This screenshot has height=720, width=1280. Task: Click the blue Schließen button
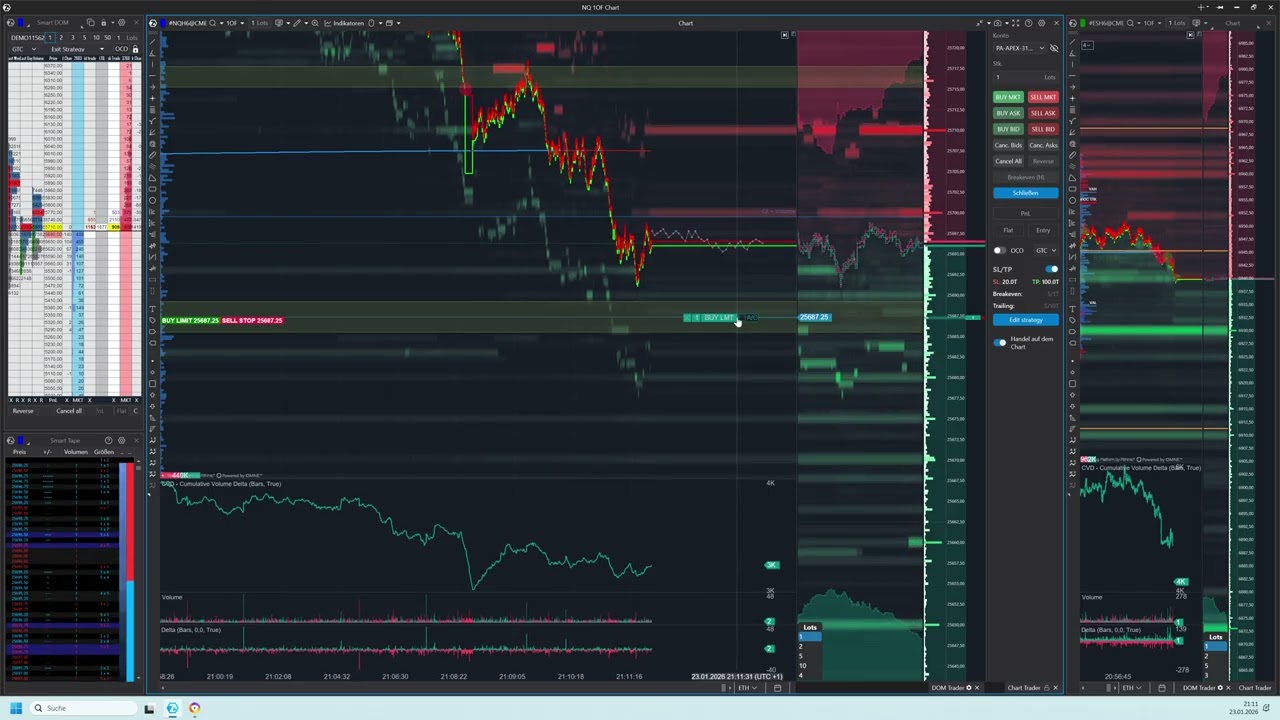pos(1026,193)
